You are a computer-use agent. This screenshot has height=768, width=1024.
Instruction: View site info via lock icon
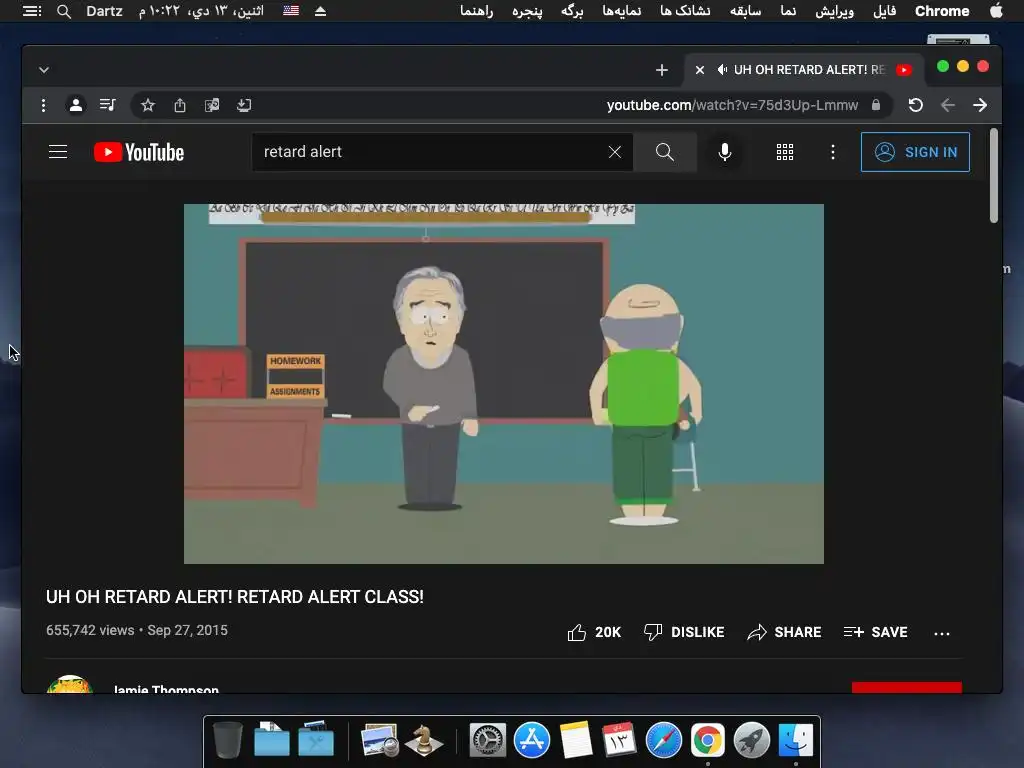click(876, 105)
